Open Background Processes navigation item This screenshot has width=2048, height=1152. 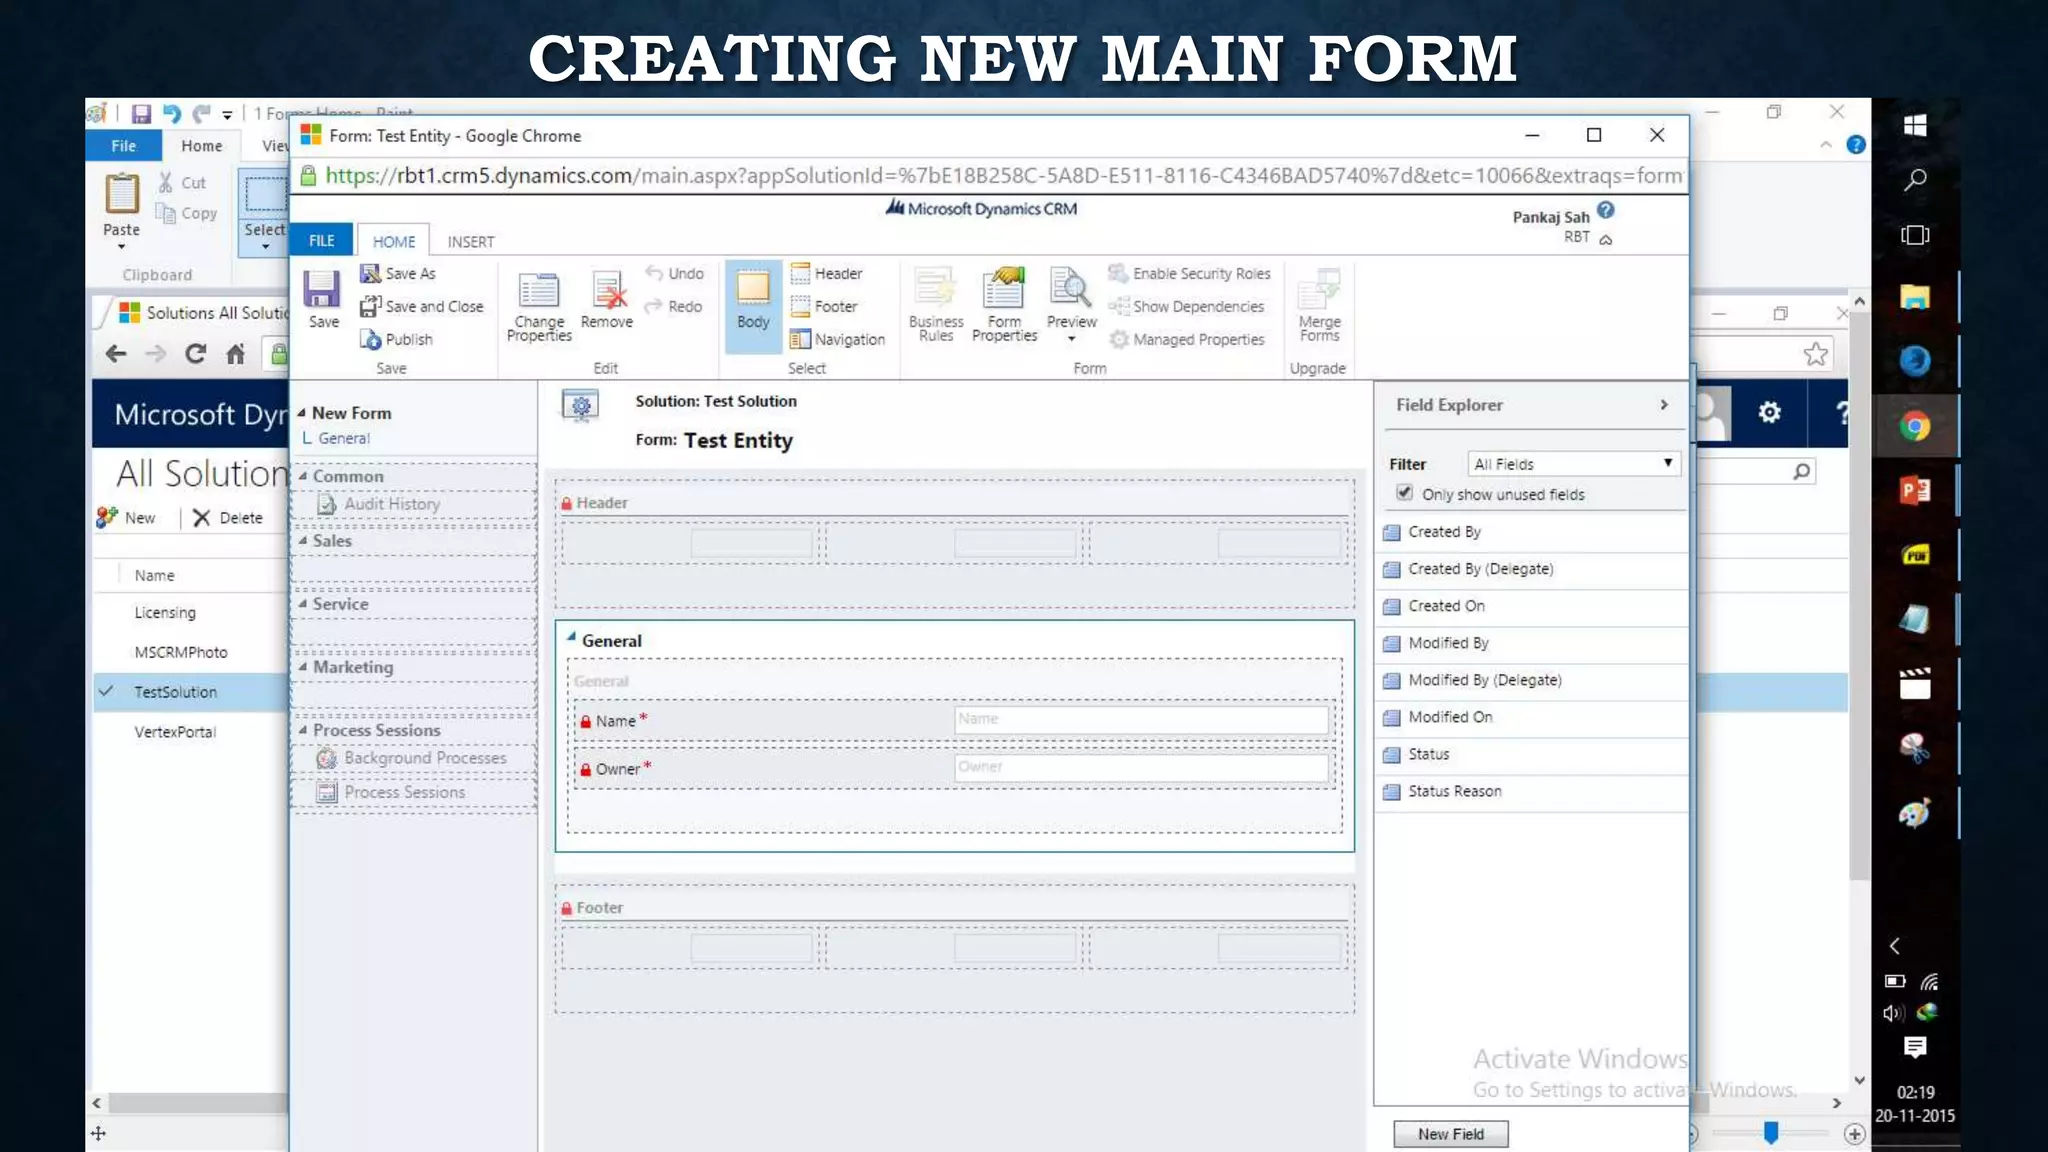412,758
